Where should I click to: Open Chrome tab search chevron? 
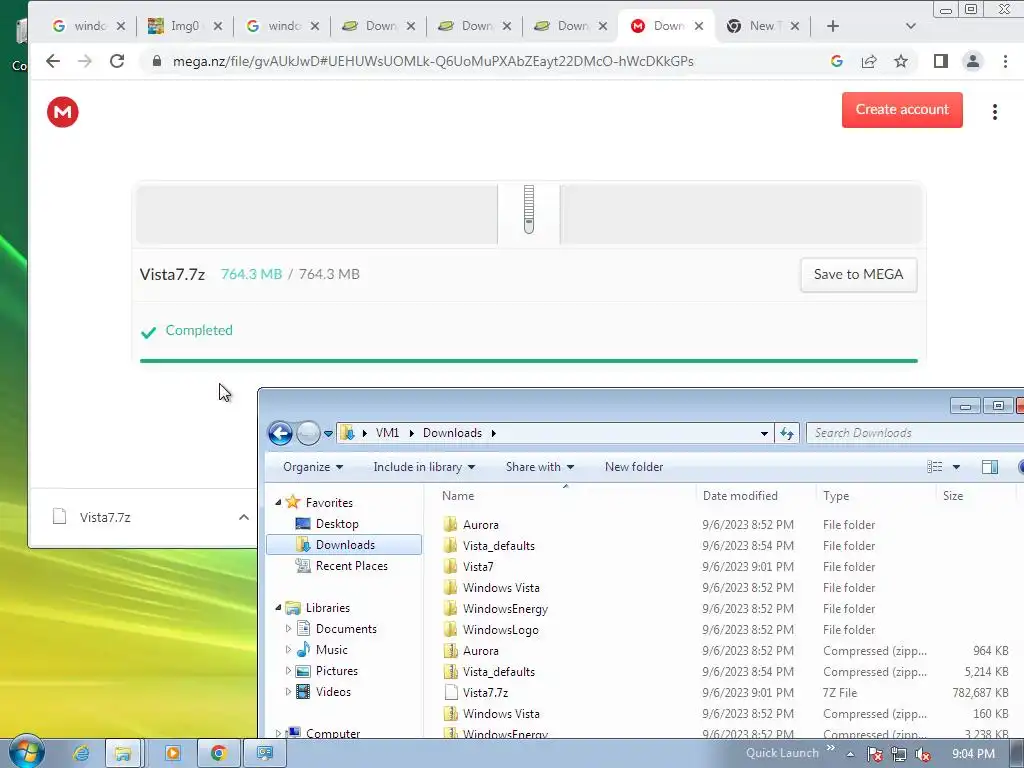[x=910, y=26]
